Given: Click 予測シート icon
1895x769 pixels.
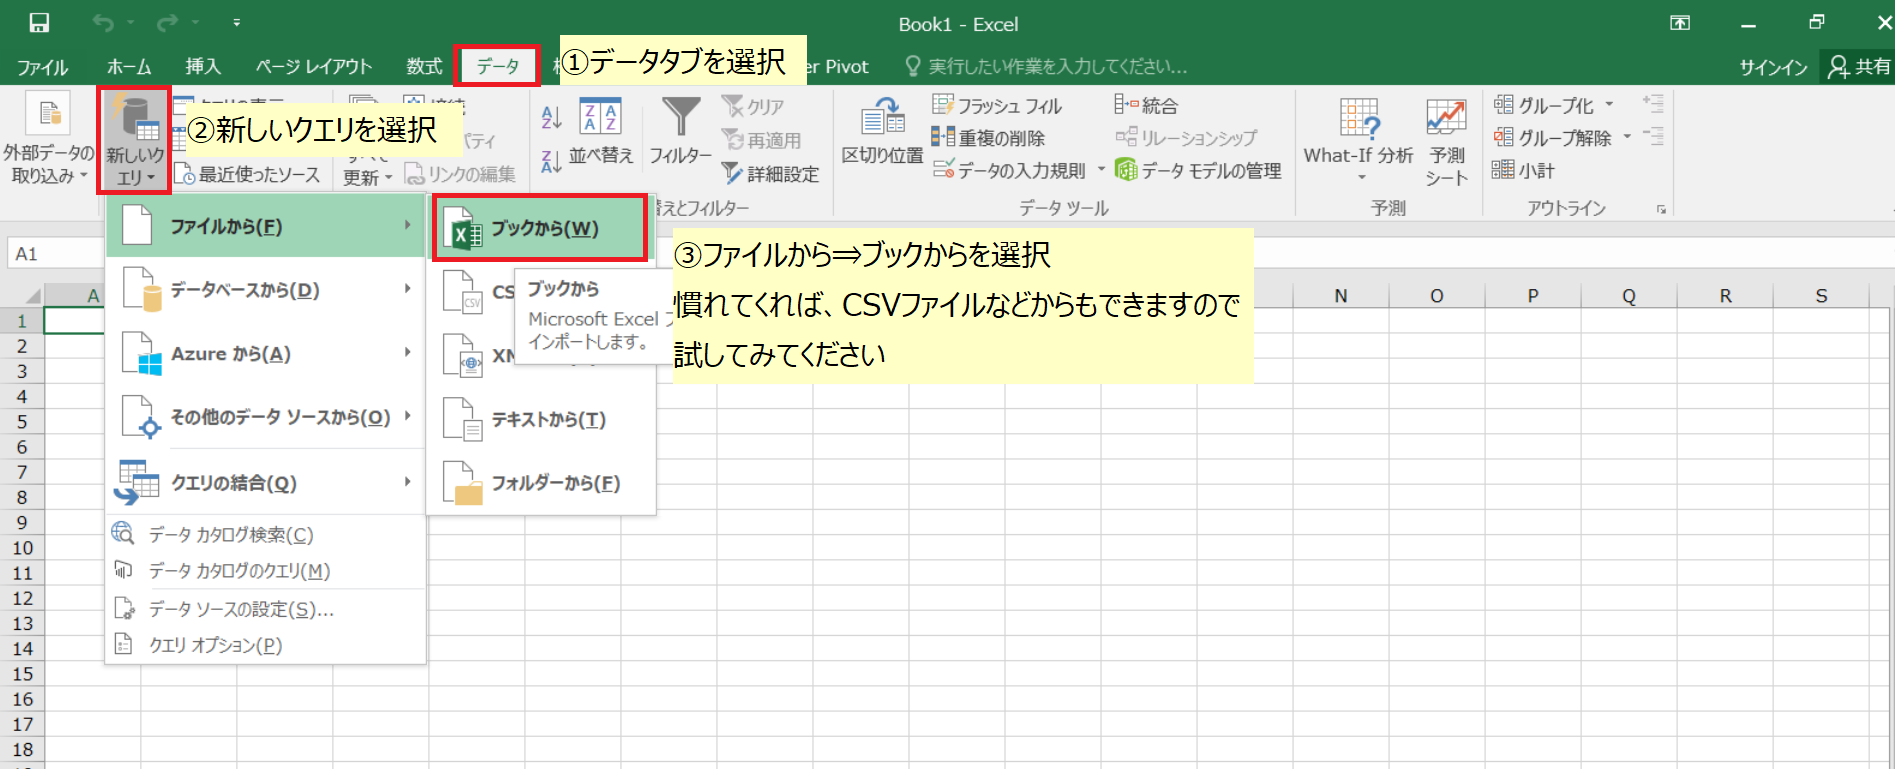Looking at the screenshot, I should (1446, 140).
